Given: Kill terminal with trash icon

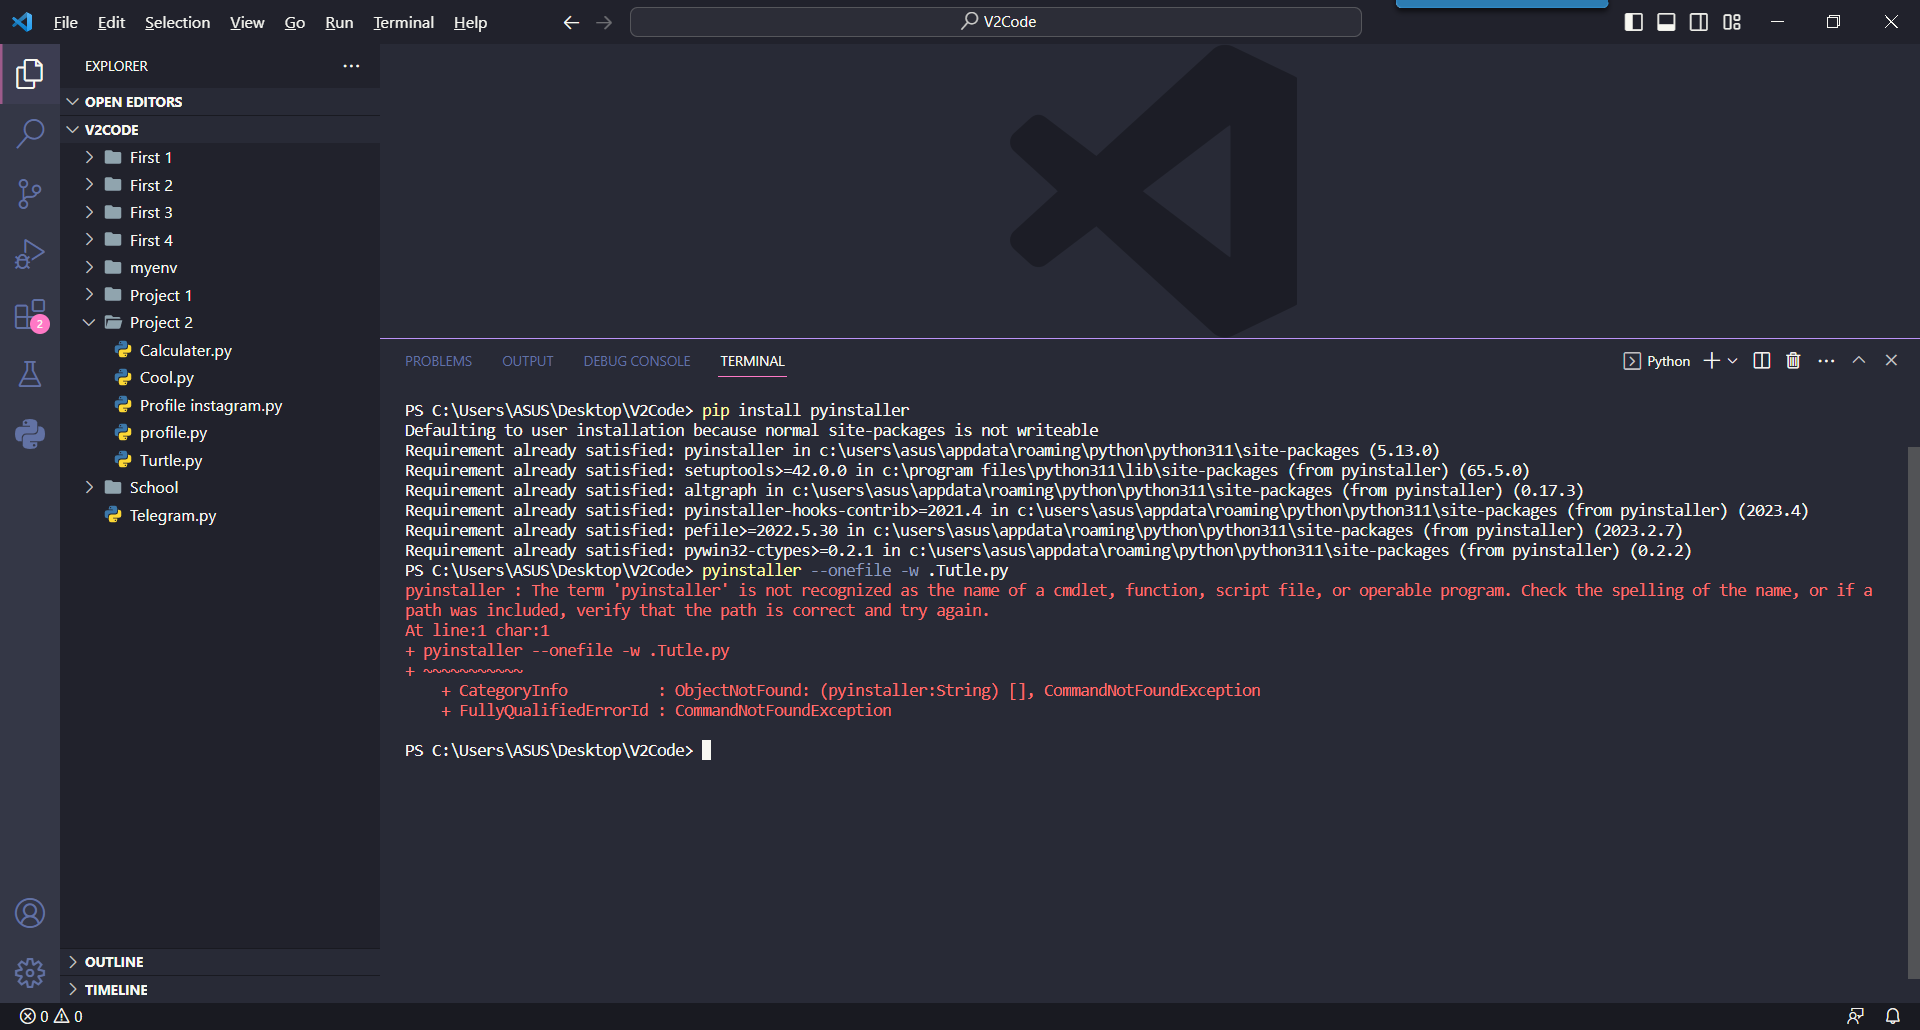Looking at the screenshot, I should pyautogui.click(x=1793, y=361).
